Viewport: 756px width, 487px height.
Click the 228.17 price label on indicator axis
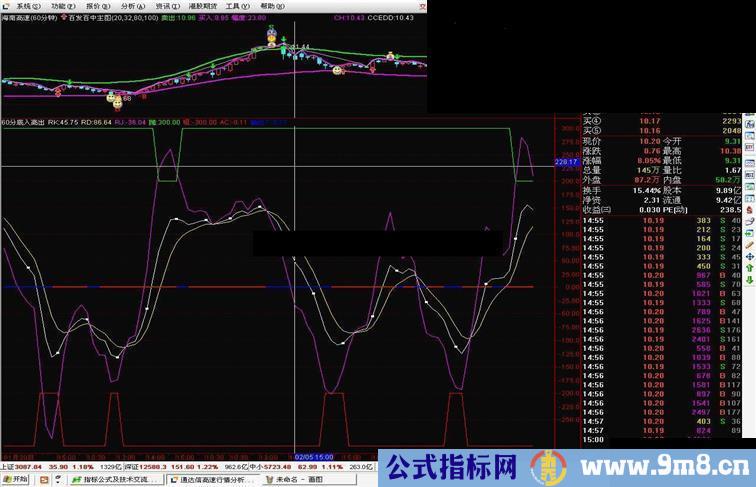566,160
